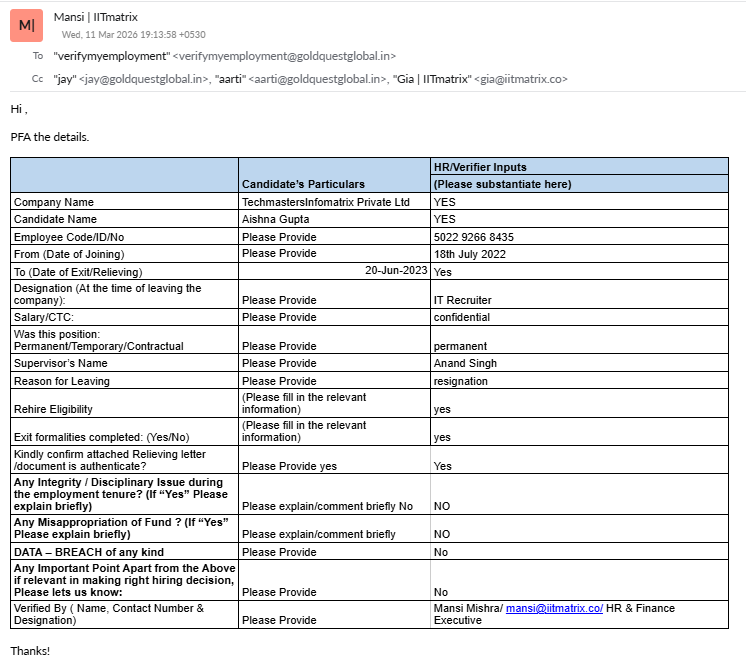This screenshot has width=746, height=665.
Task: Click the TechmastersInfomatrix Private Ltd cell
Action: point(326,202)
